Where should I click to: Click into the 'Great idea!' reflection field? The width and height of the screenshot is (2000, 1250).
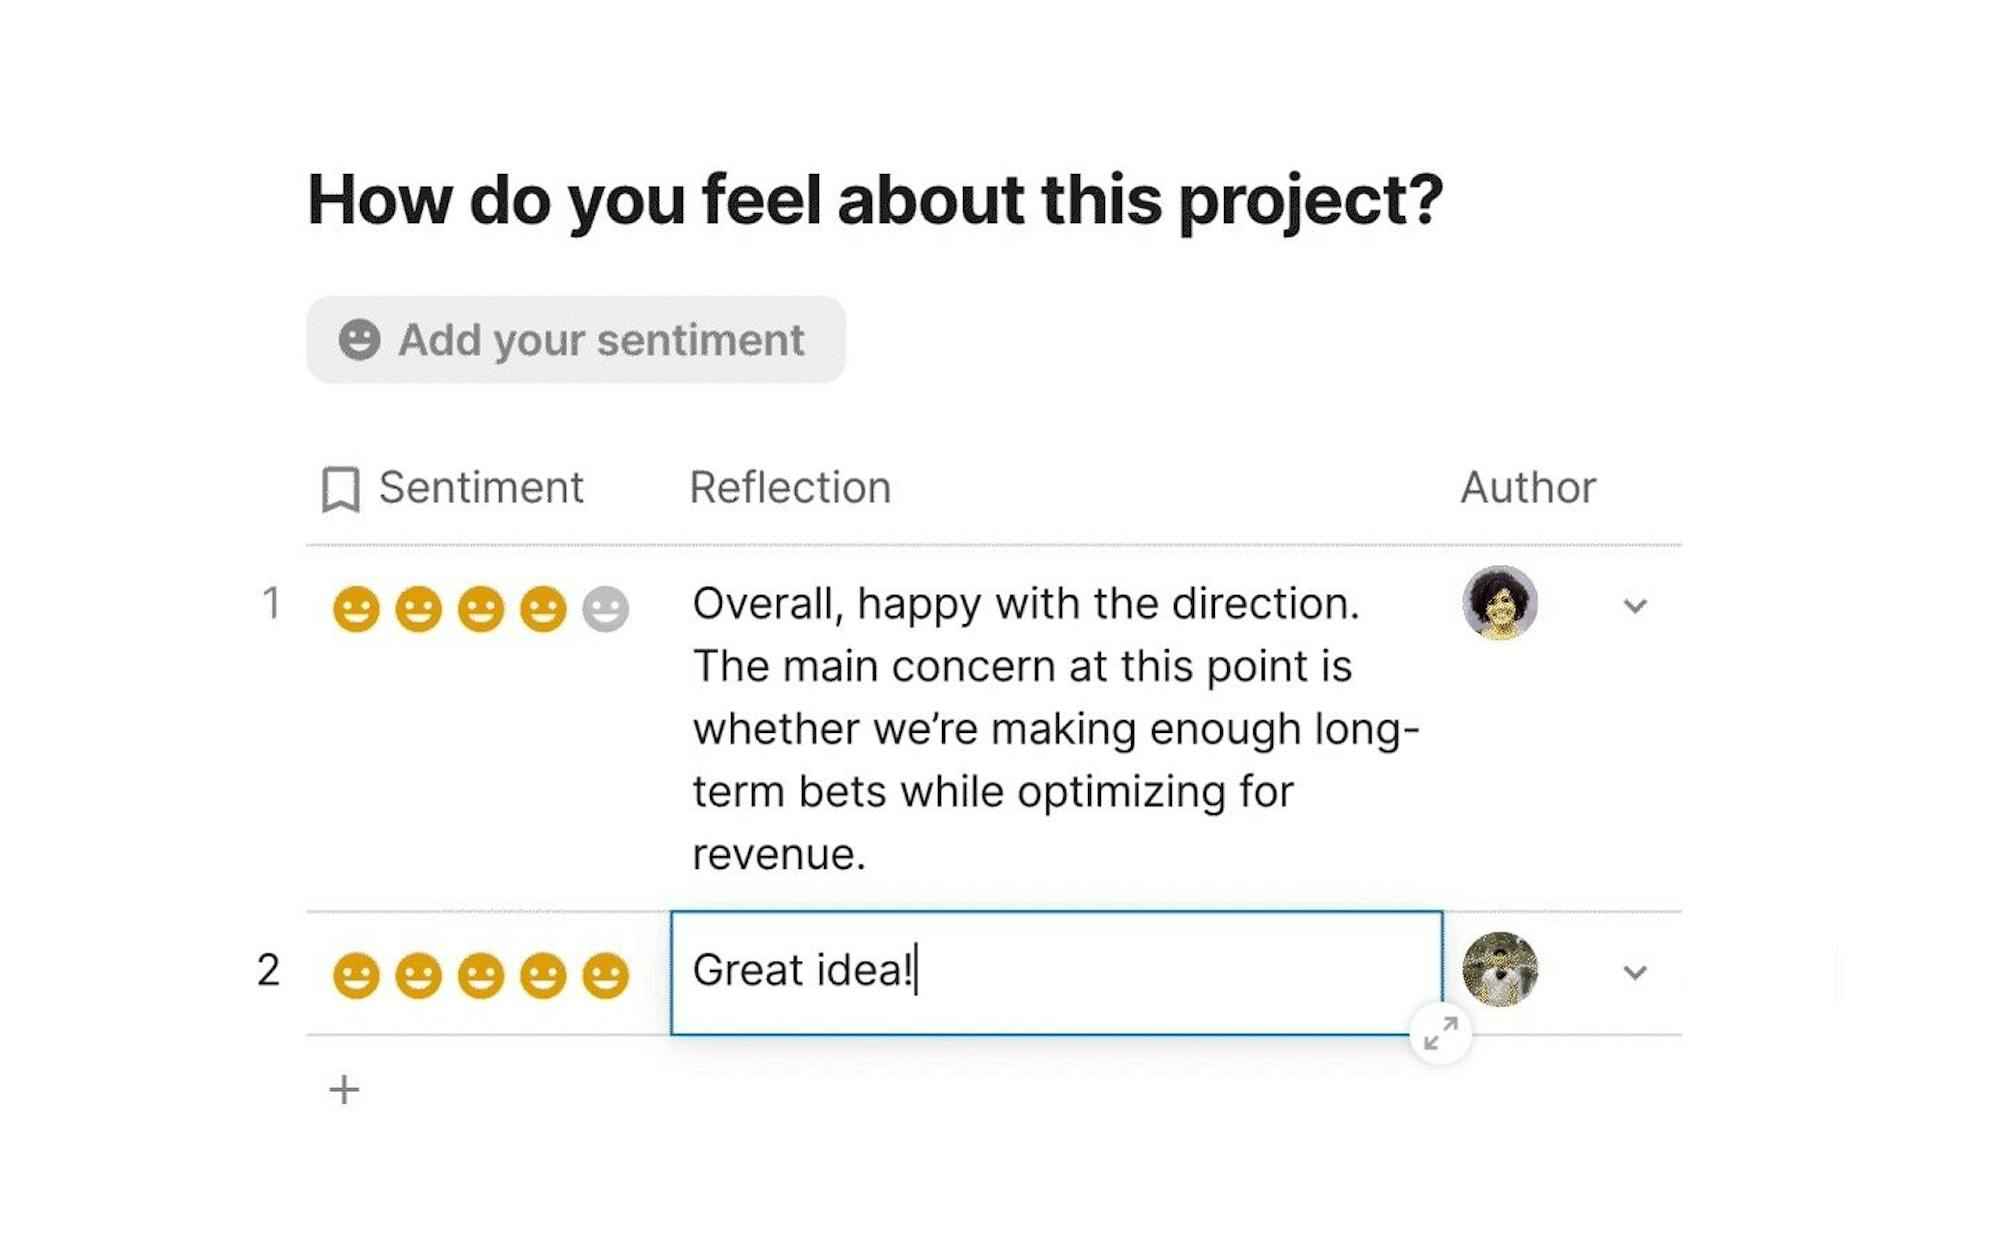(x=1055, y=971)
